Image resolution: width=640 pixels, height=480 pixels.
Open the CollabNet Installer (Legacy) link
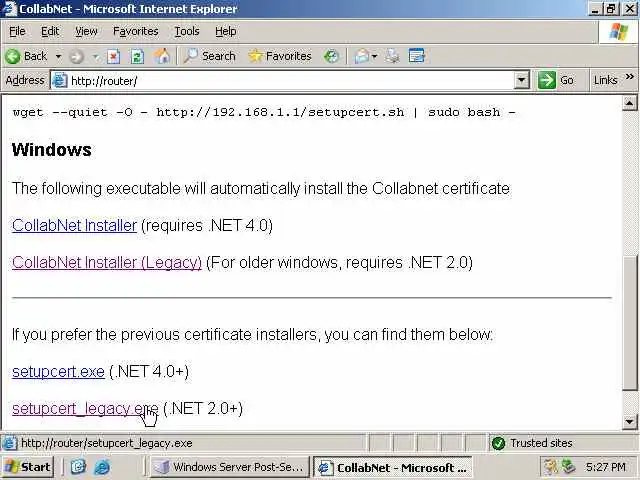107,262
